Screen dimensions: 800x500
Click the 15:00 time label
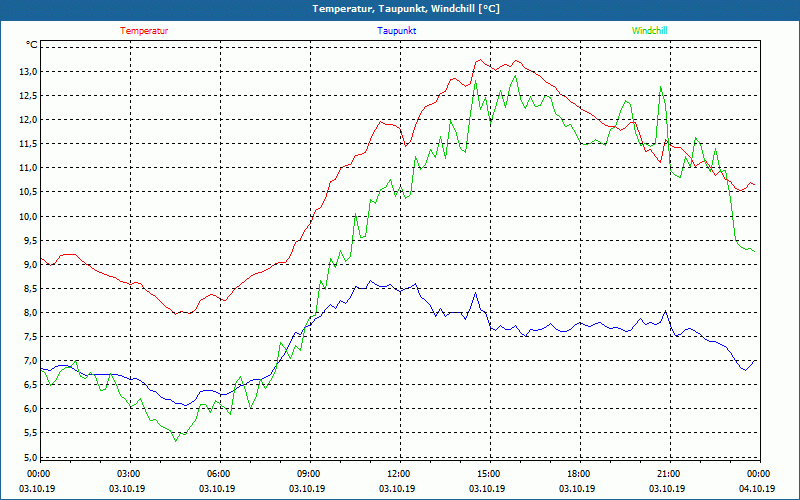(490, 474)
